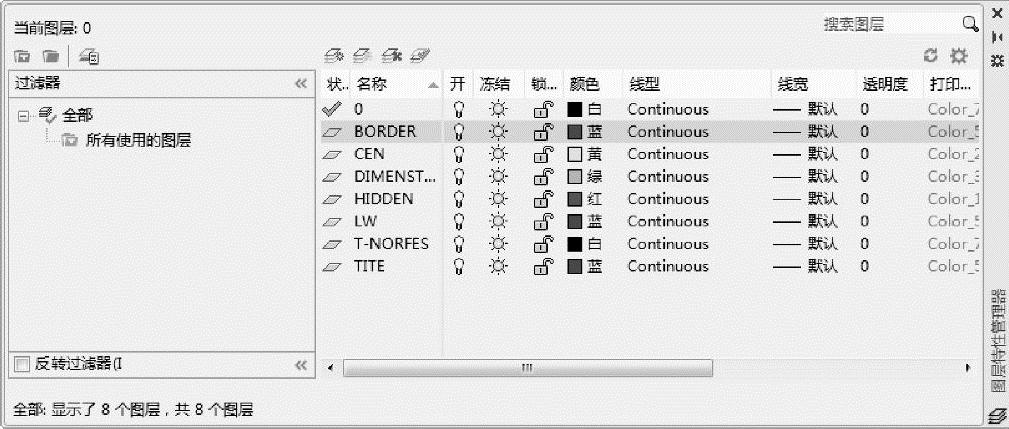1009x429 pixels.
Task: Collapse the 全部 filter tree node
Action: coord(24,116)
